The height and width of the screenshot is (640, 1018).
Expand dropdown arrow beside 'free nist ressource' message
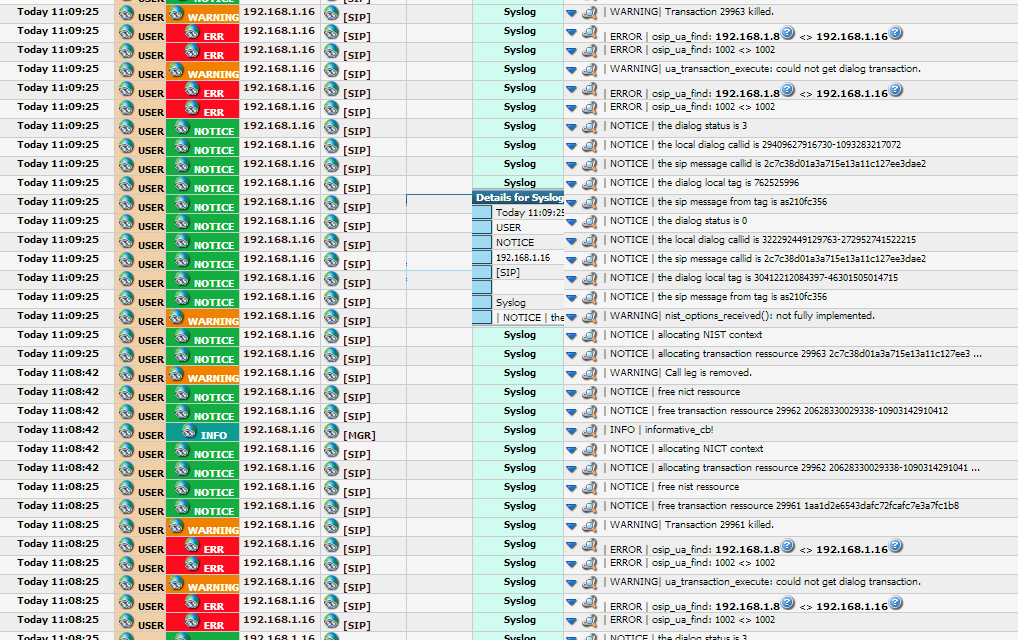571,488
